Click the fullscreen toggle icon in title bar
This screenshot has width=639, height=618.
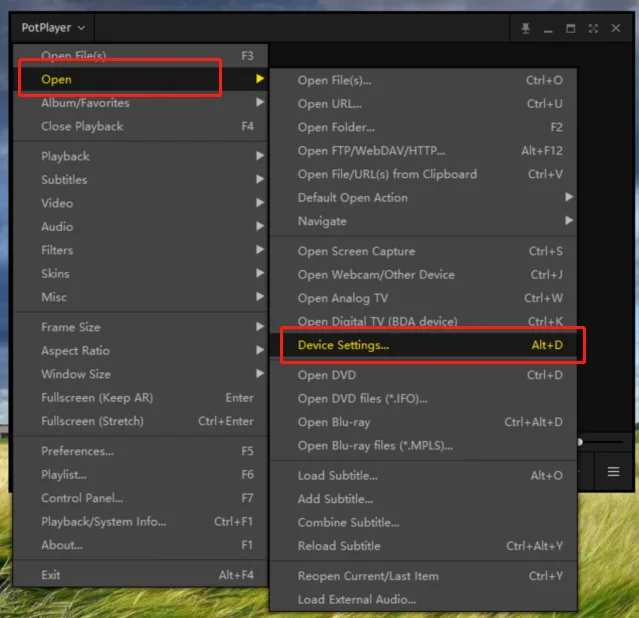(593, 28)
